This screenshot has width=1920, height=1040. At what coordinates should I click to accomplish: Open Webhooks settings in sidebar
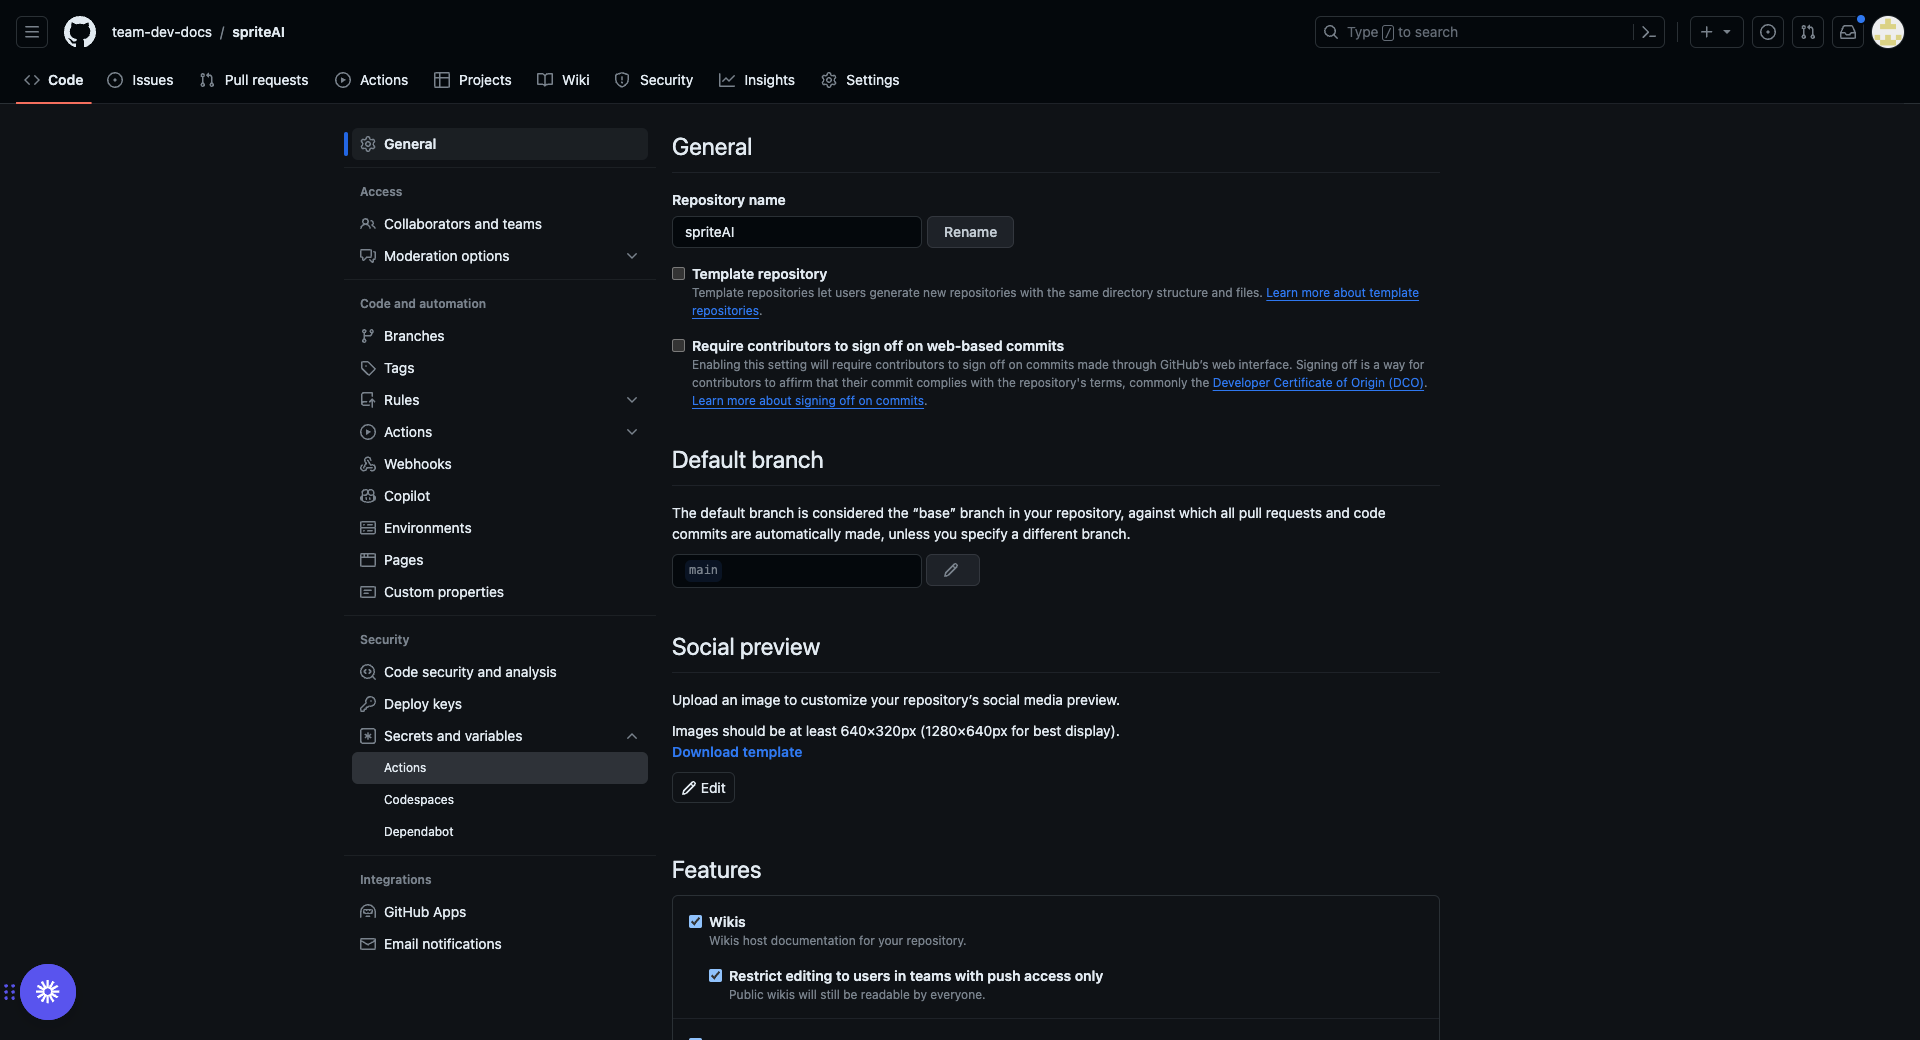pos(417,464)
